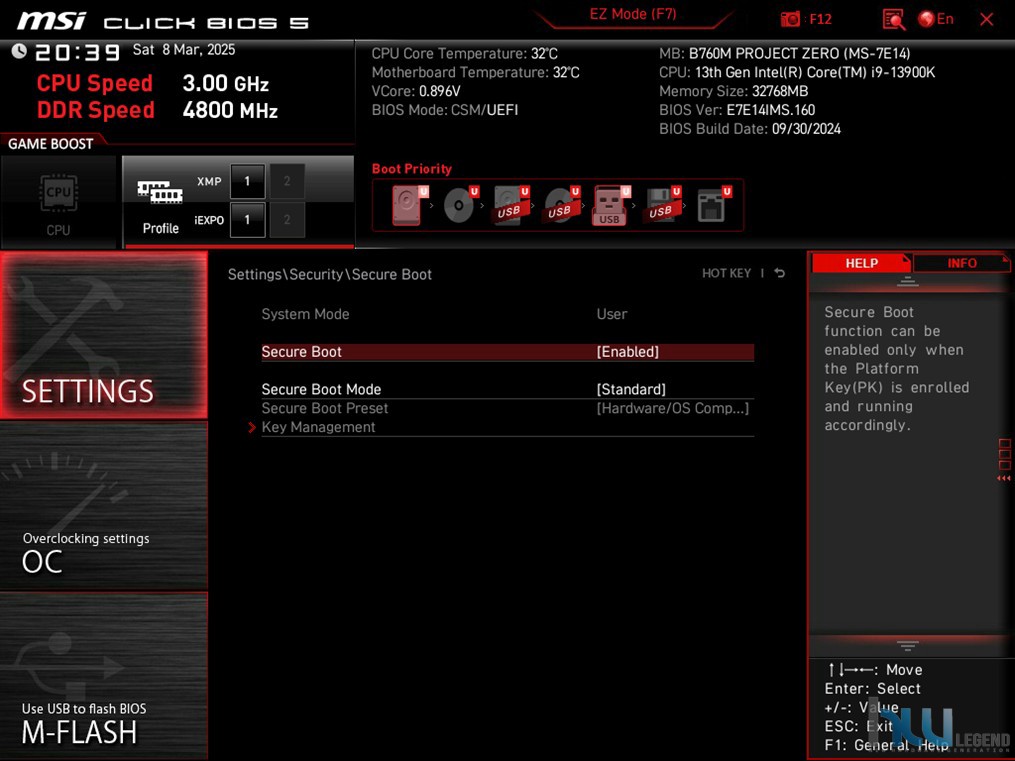The width and height of the screenshot is (1015, 761).
Task: Select USB hard disk boot device icon
Action: (x=511, y=205)
